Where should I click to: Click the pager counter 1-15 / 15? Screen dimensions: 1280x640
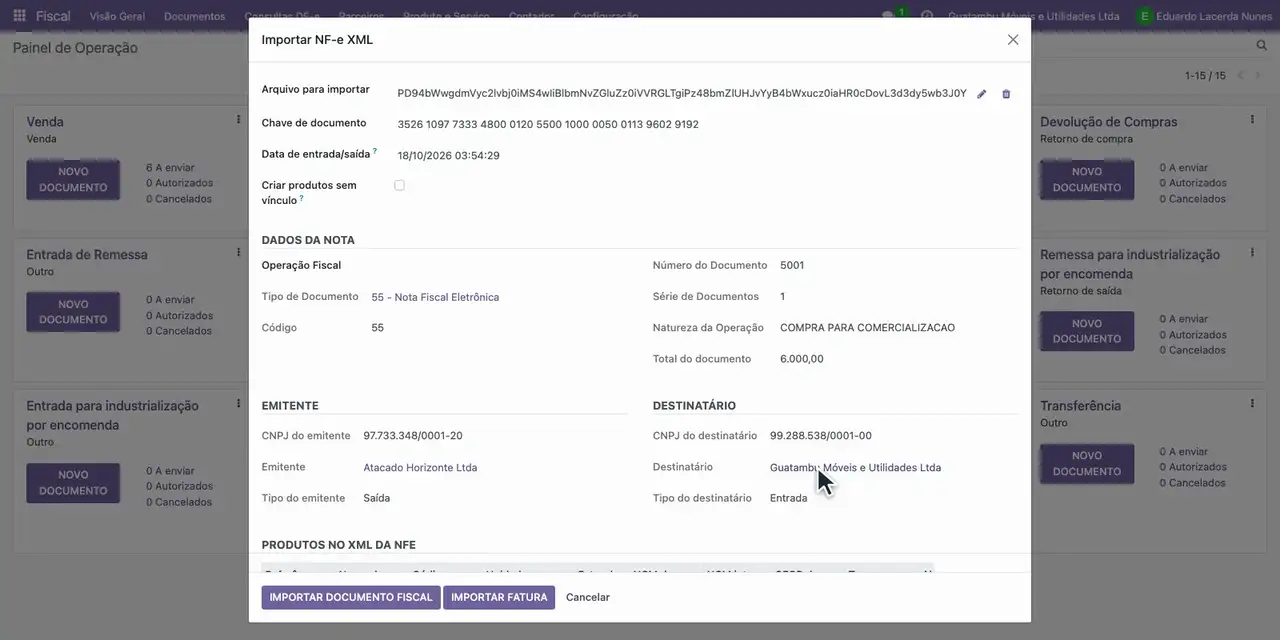[1205, 75]
